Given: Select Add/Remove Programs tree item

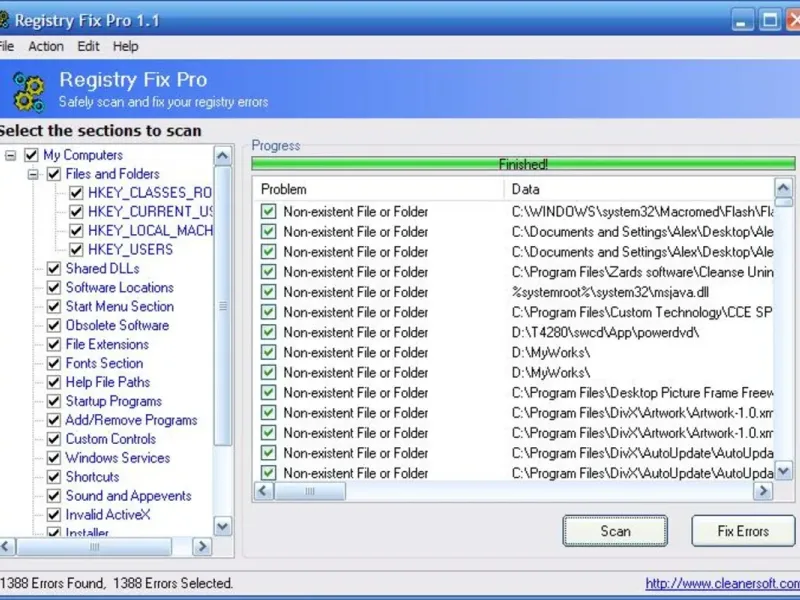Looking at the screenshot, I should coord(131,420).
